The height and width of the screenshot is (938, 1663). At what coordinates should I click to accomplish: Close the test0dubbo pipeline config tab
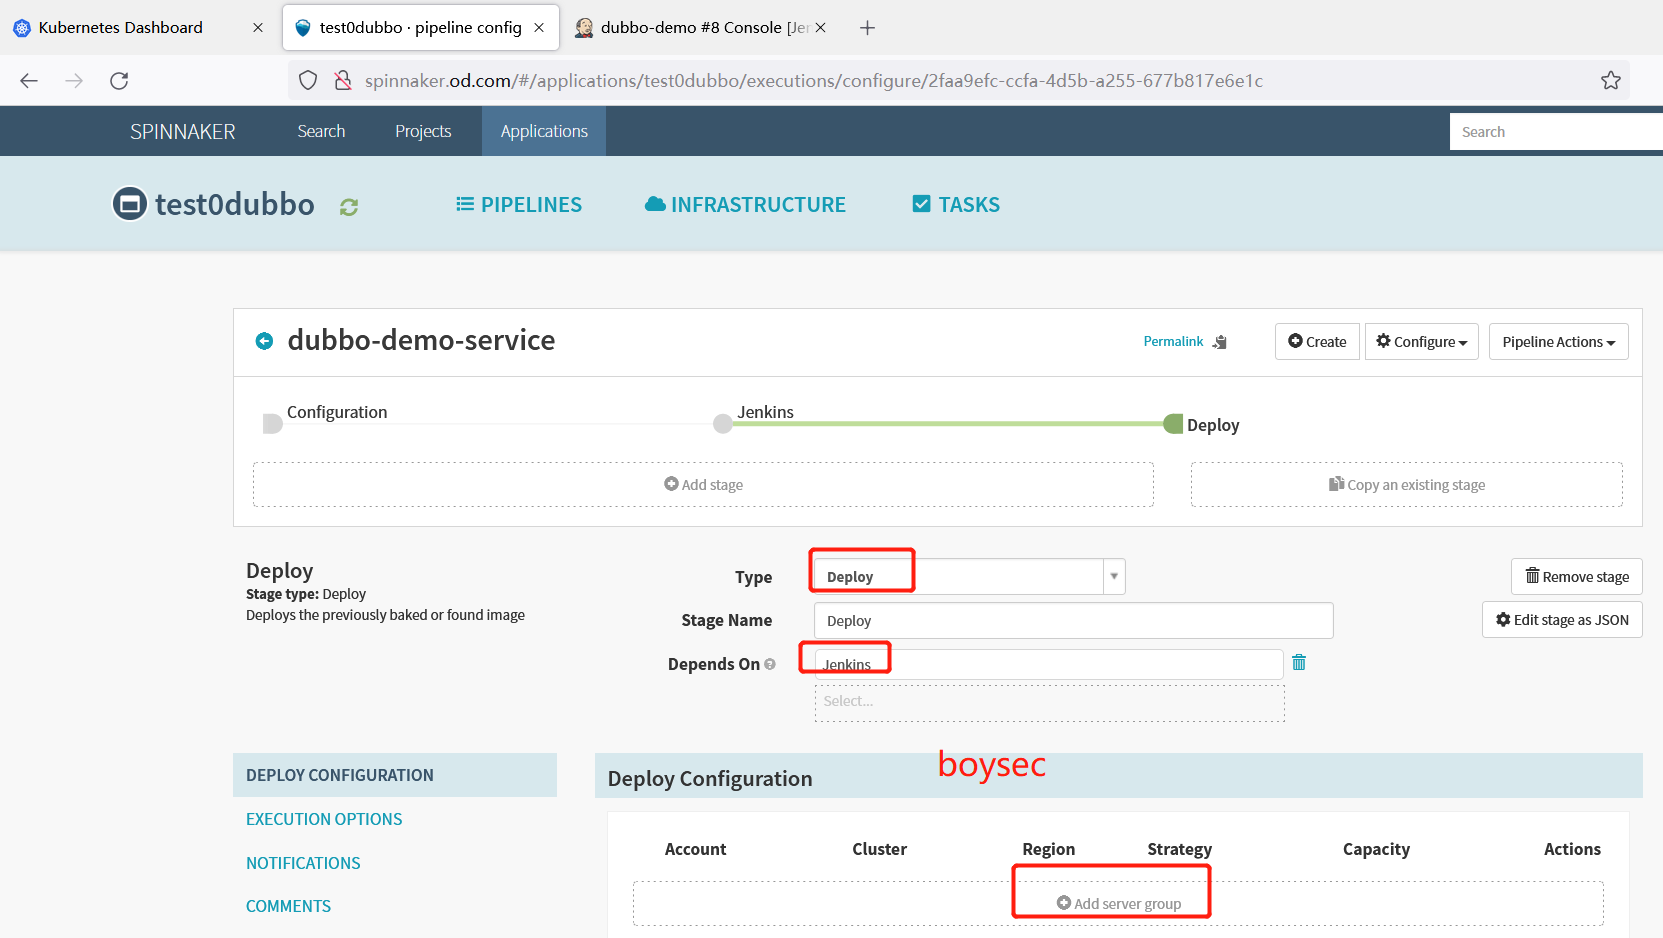[x=539, y=28]
